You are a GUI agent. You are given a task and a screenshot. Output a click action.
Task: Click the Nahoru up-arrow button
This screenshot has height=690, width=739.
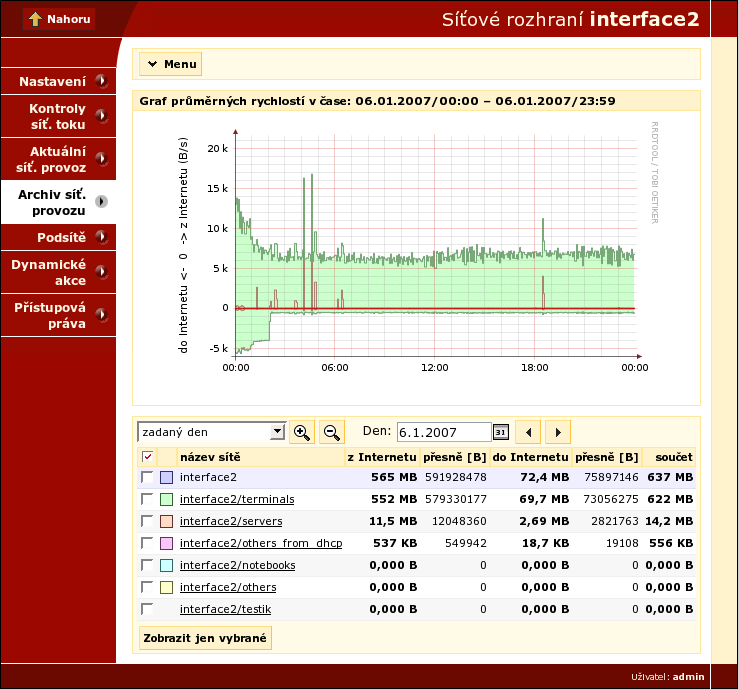click(x=59, y=19)
